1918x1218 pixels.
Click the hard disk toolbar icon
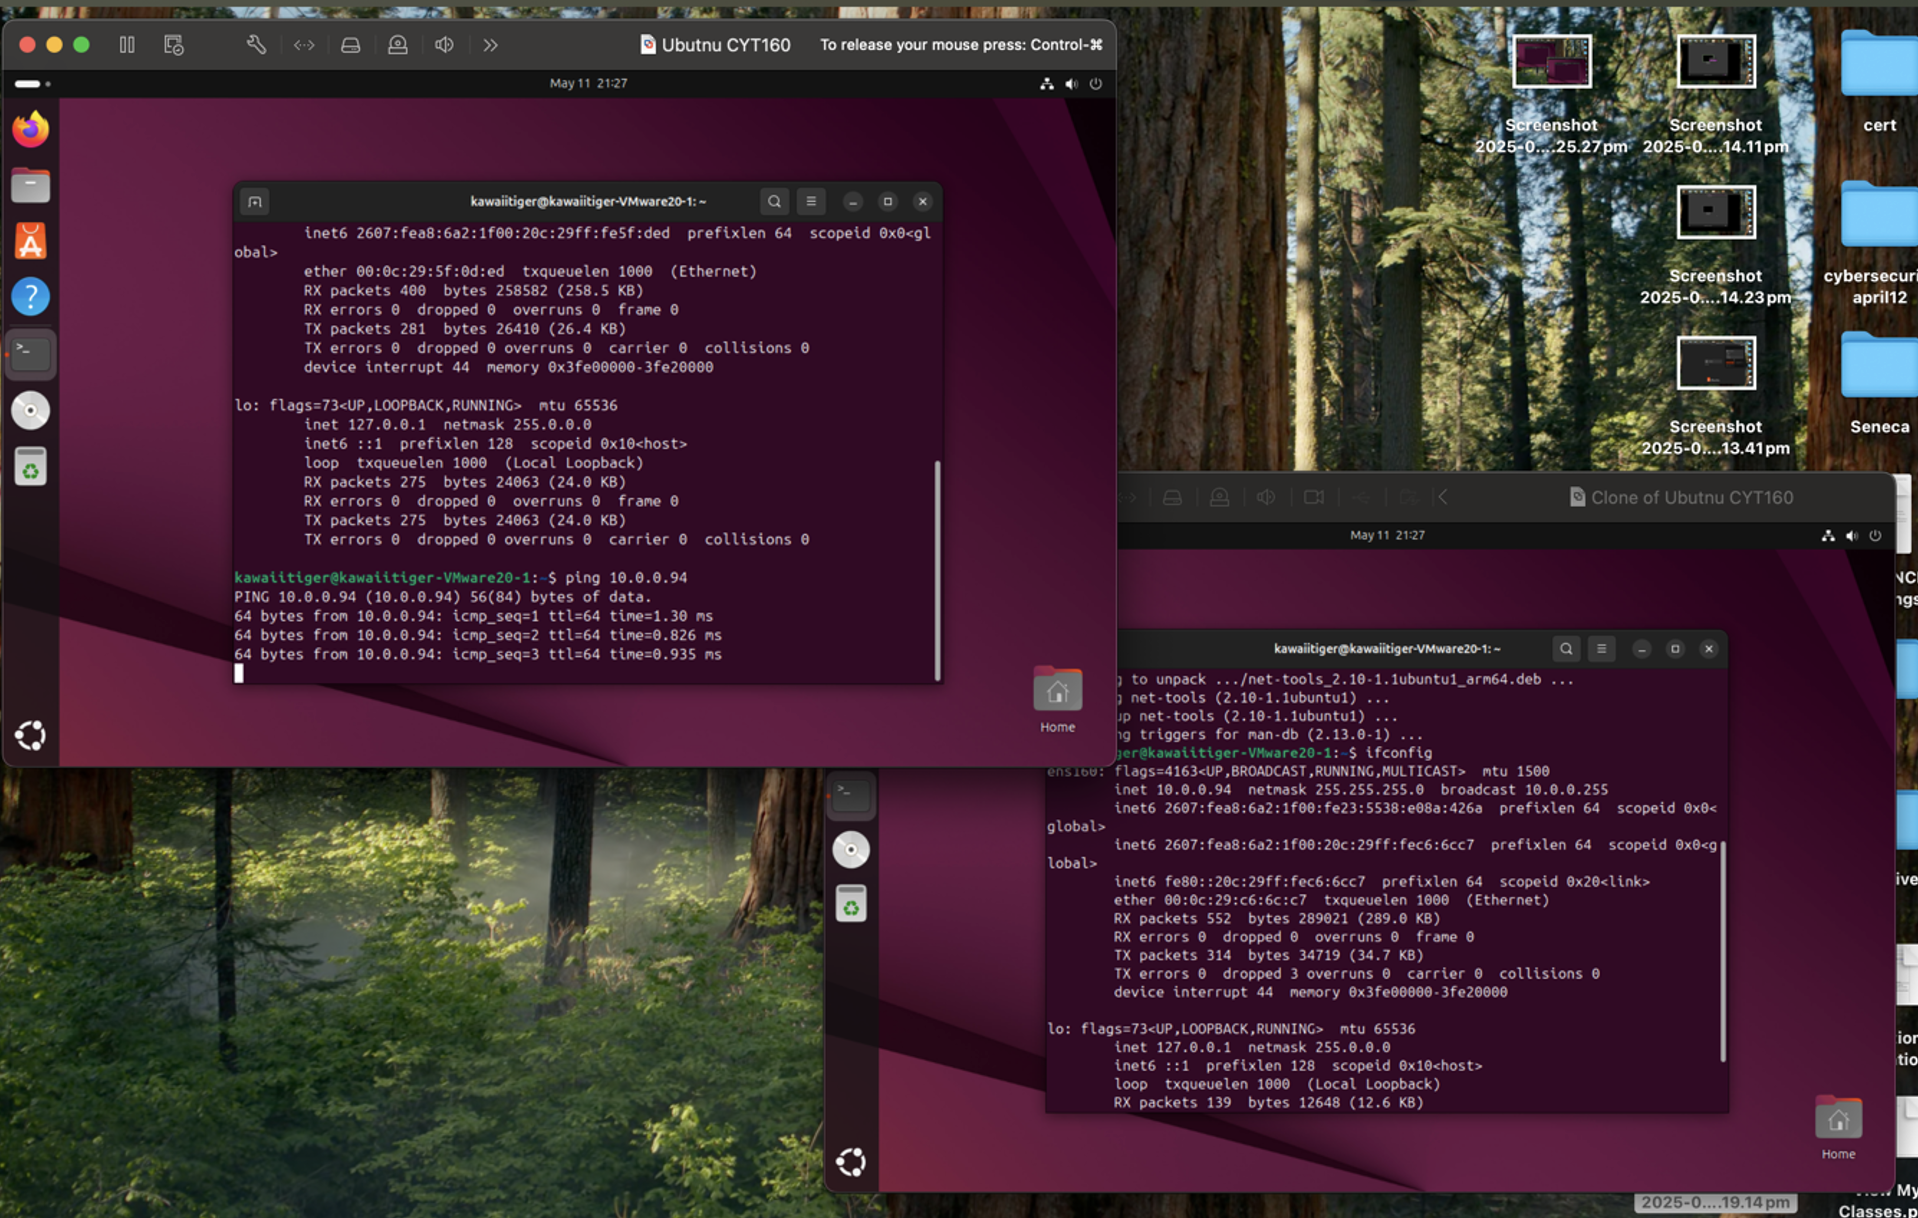click(x=350, y=45)
